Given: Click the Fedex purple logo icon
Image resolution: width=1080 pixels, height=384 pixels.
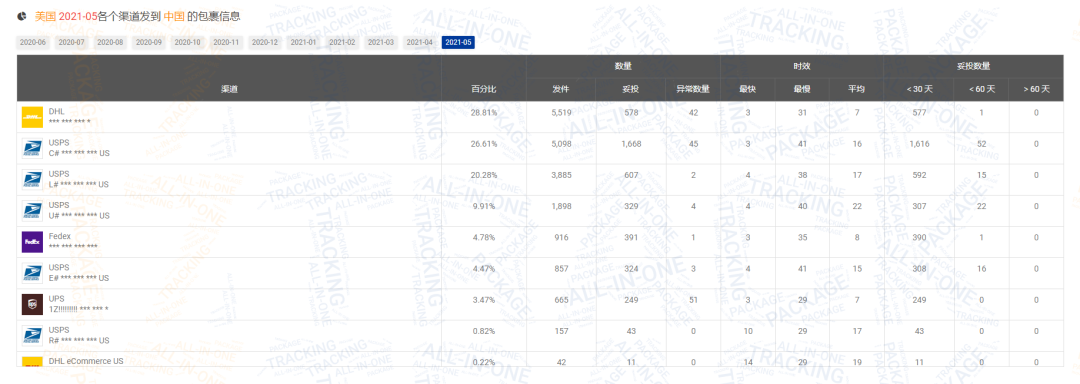Looking at the screenshot, I should (32, 242).
